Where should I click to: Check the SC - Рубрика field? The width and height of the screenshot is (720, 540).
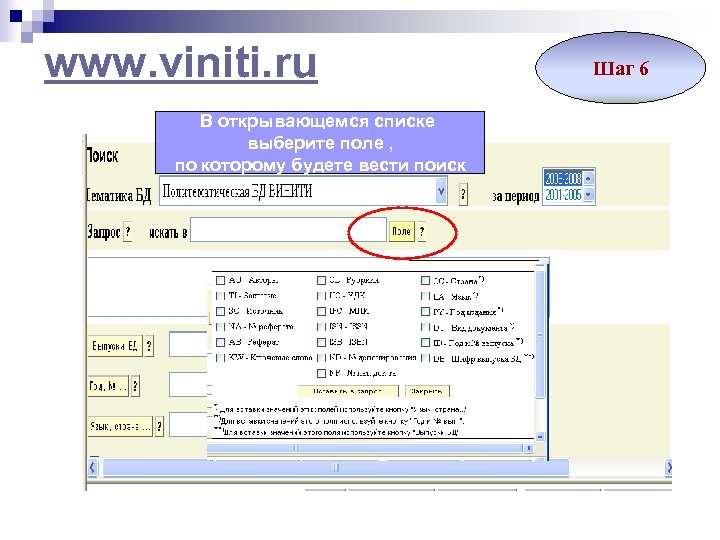click(321, 280)
